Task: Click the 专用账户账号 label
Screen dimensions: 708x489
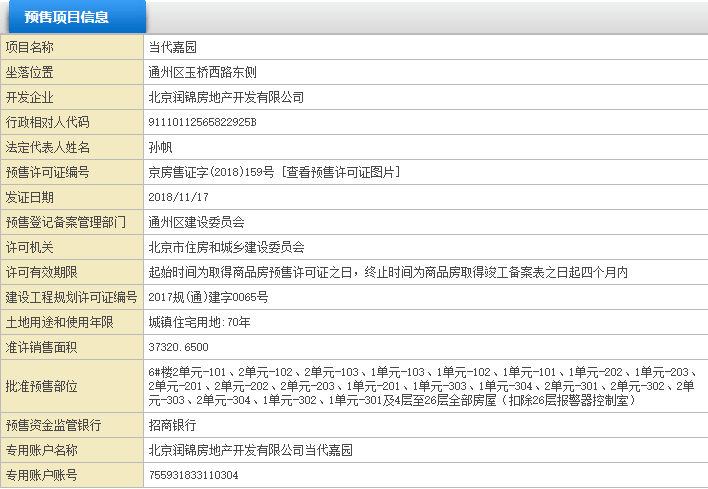Action: [42, 475]
